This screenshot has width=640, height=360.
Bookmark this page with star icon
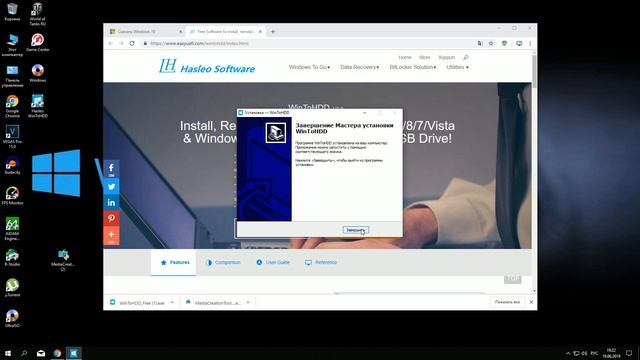tap(491, 43)
